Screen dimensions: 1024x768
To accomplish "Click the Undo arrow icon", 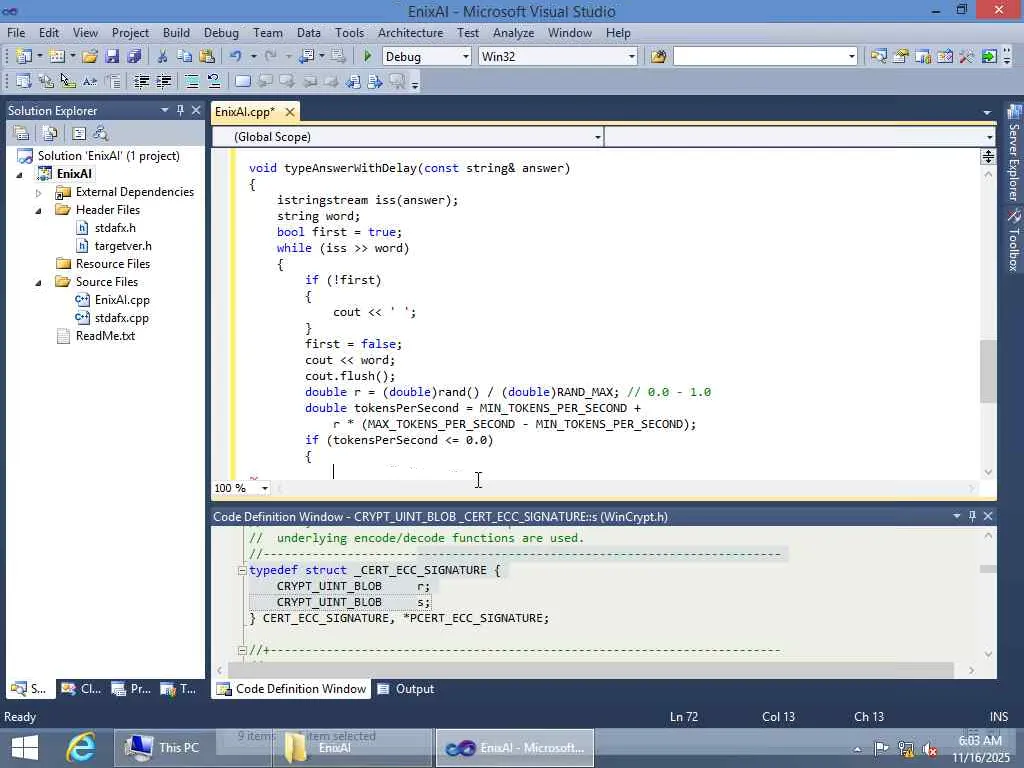I will point(236,57).
